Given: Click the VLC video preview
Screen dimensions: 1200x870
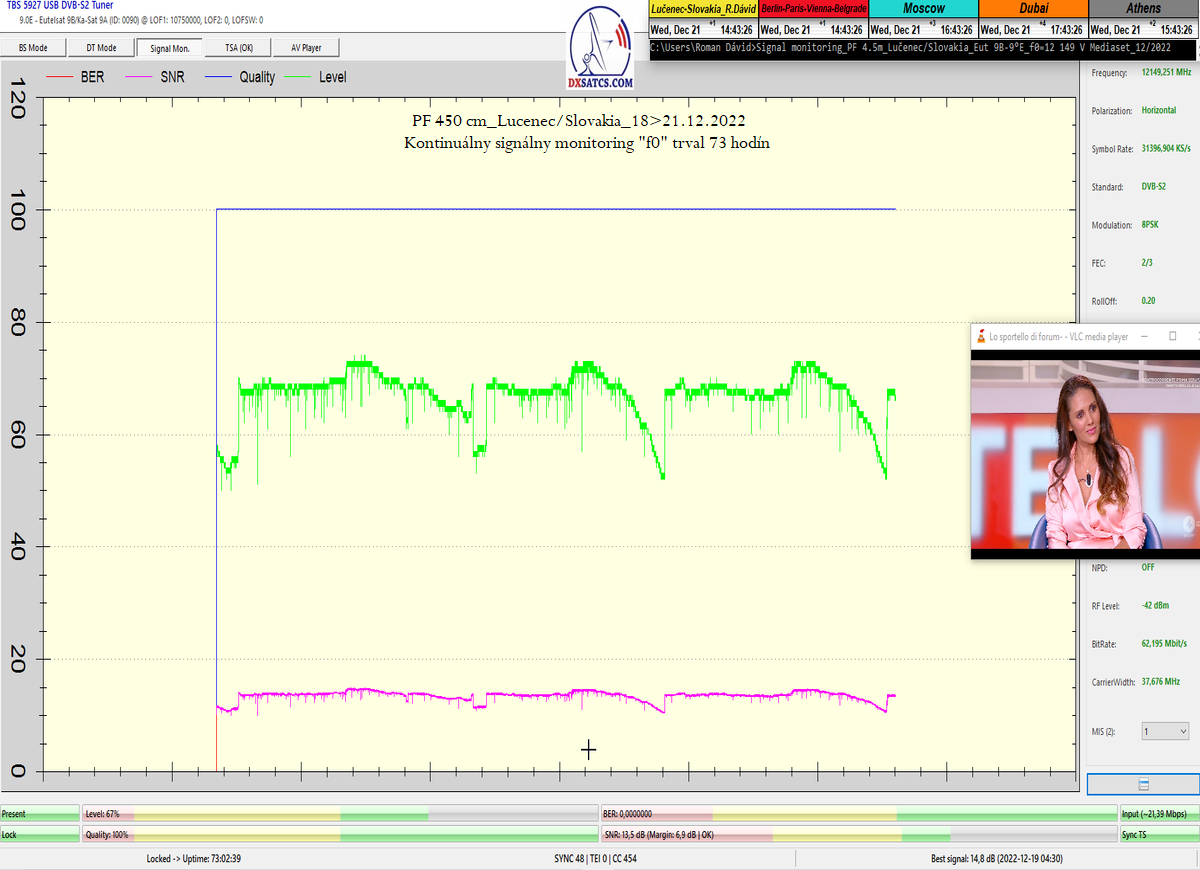Looking at the screenshot, I should [x=1085, y=455].
